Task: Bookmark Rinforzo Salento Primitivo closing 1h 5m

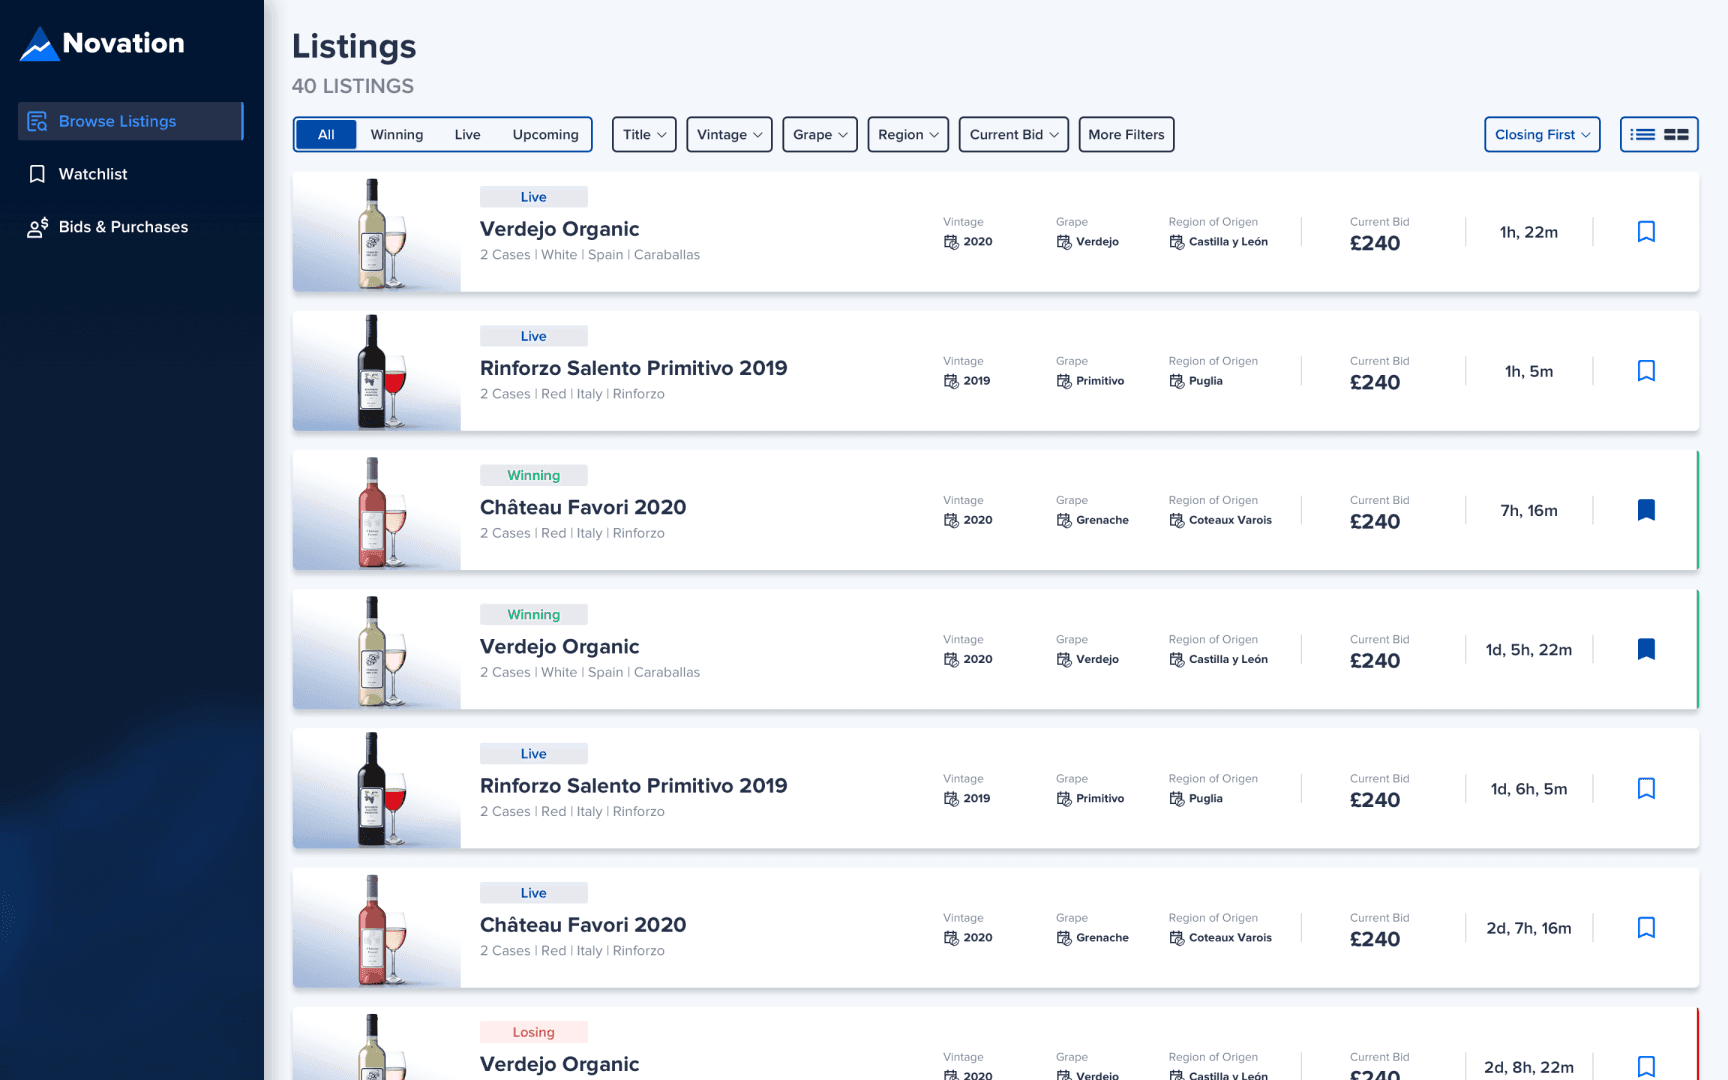Action: 1646,371
